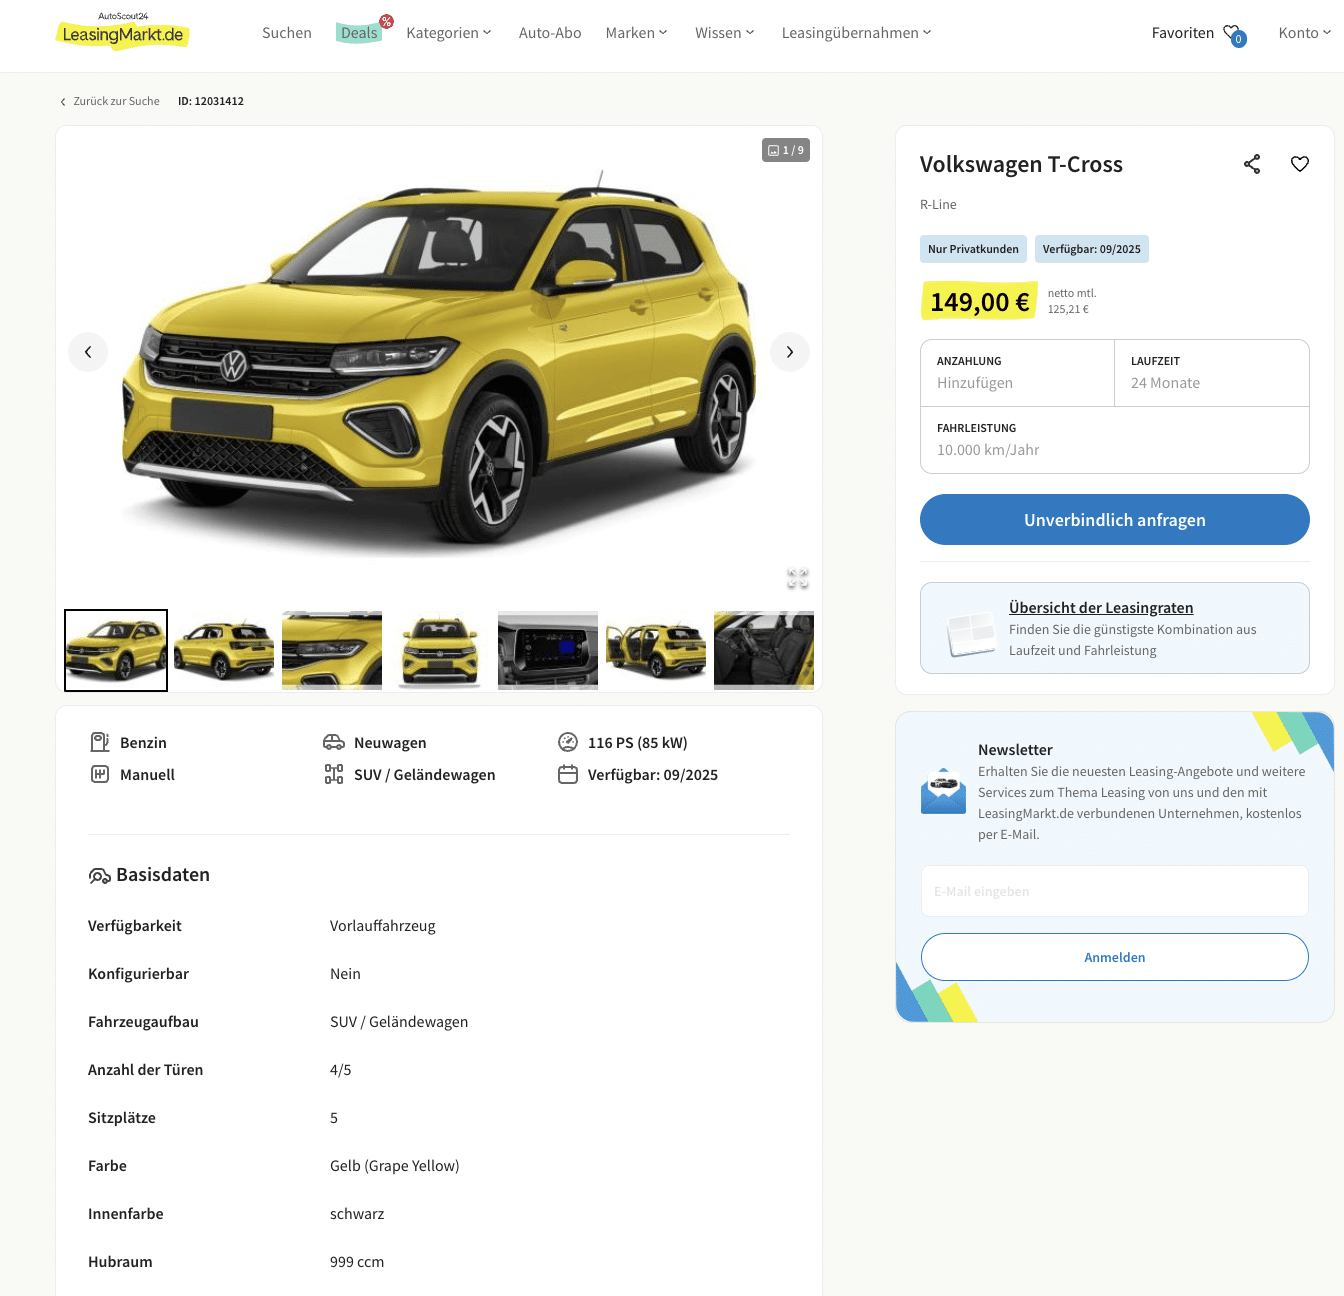The height and width of the screenshot is (1296, 1344).
Task: Open the Auto-Abo menu item
Action: click(x=550, y=33)
